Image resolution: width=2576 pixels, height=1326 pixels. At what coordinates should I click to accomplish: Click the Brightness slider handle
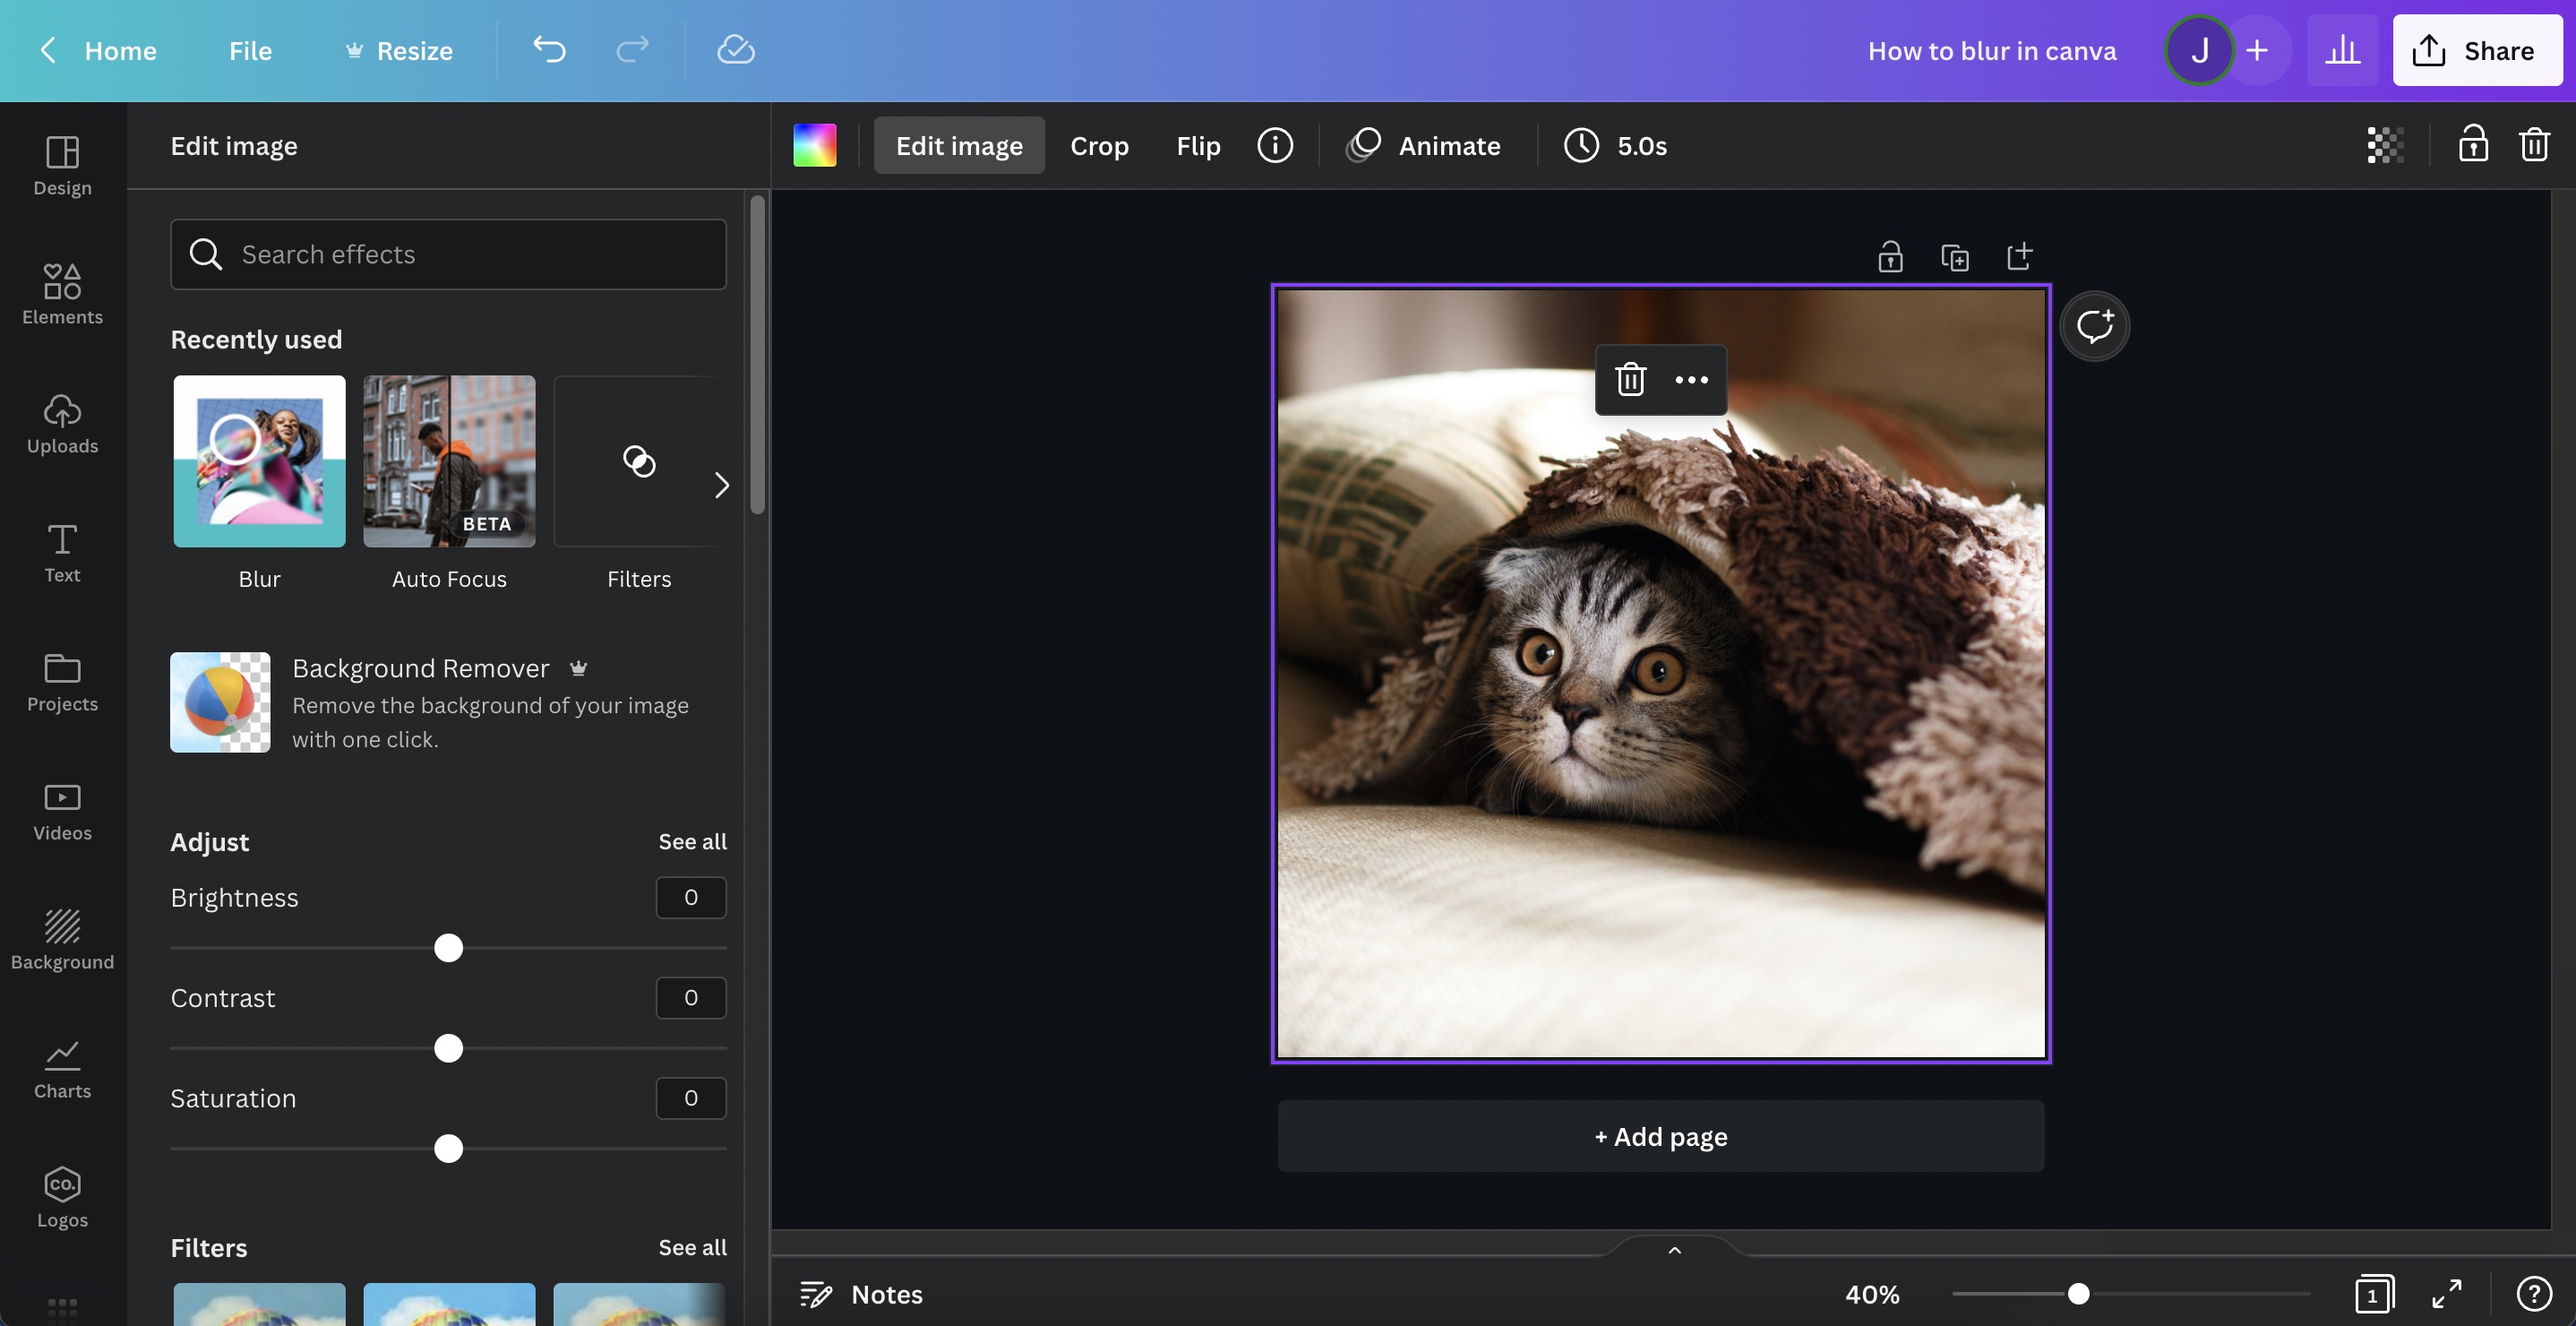coord(449,948)
